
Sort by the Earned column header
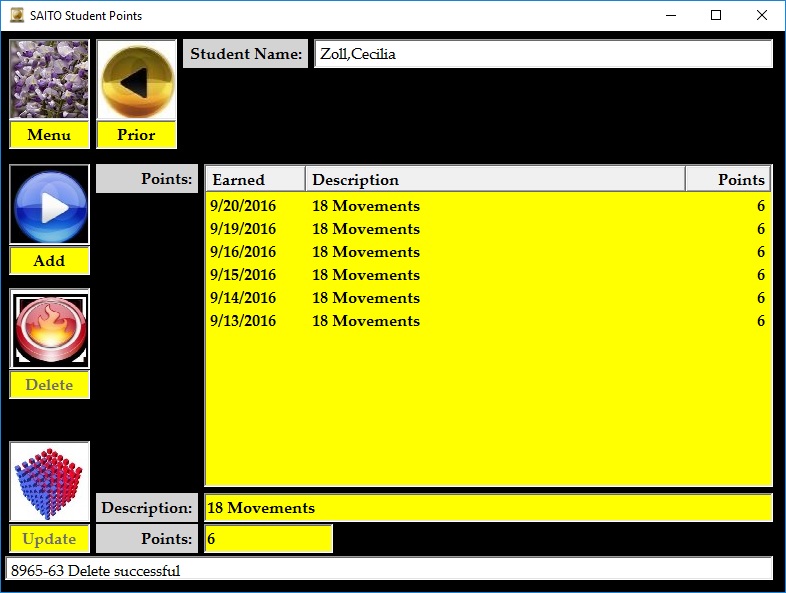point(255,180)
